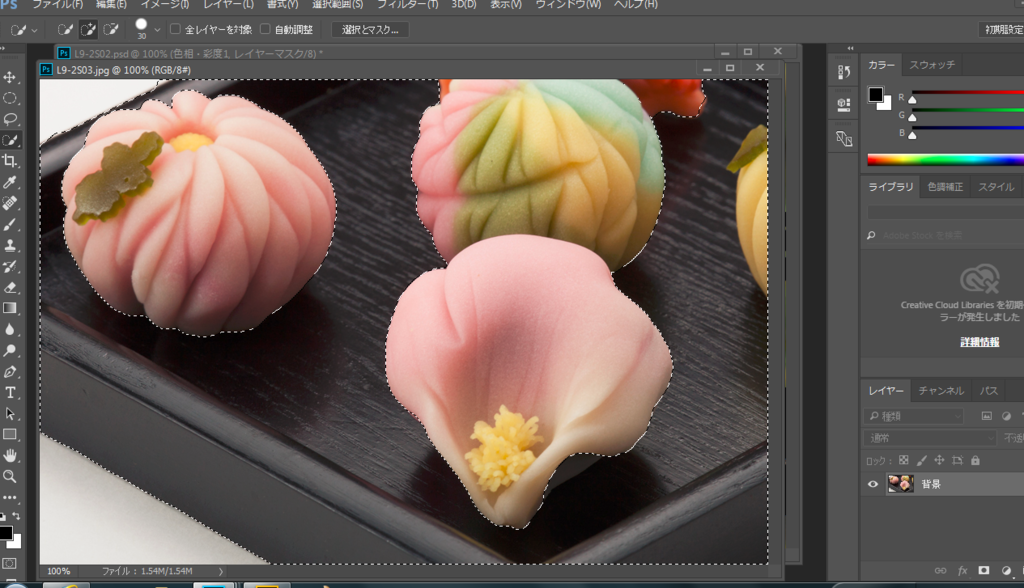The width and height of the screenshot is (1024, 588).
Task: Toggle pixel layer filter icon
Action: (987, 416)
